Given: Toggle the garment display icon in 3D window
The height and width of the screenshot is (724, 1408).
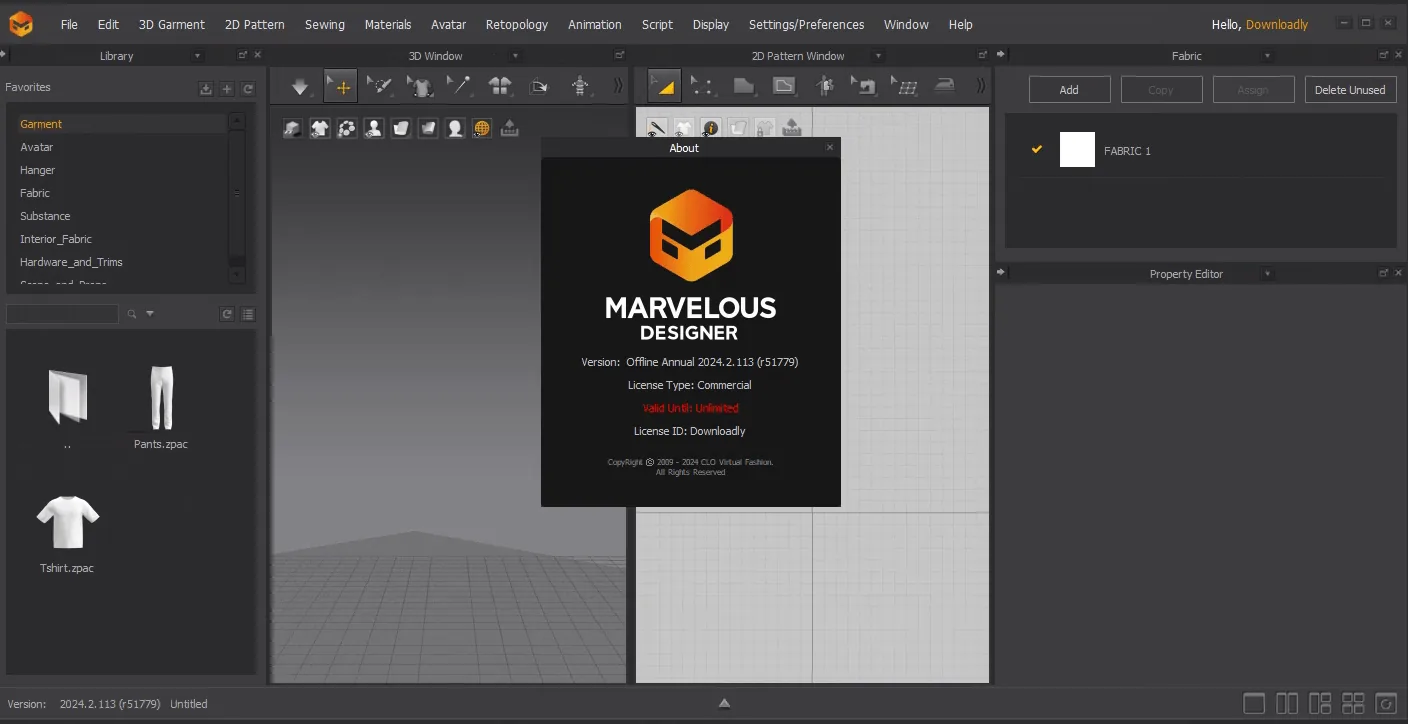Looking at the screenshot, I should (320, 128).
